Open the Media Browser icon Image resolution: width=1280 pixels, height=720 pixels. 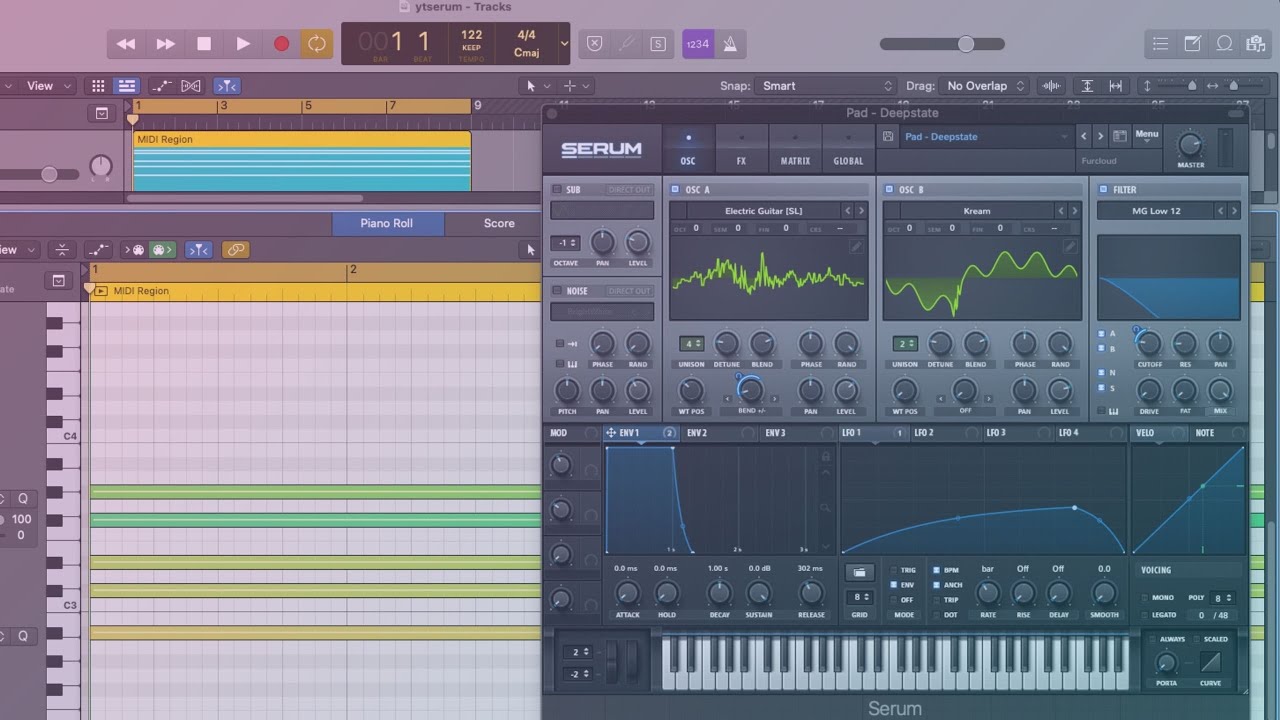tap(1255, 44)
